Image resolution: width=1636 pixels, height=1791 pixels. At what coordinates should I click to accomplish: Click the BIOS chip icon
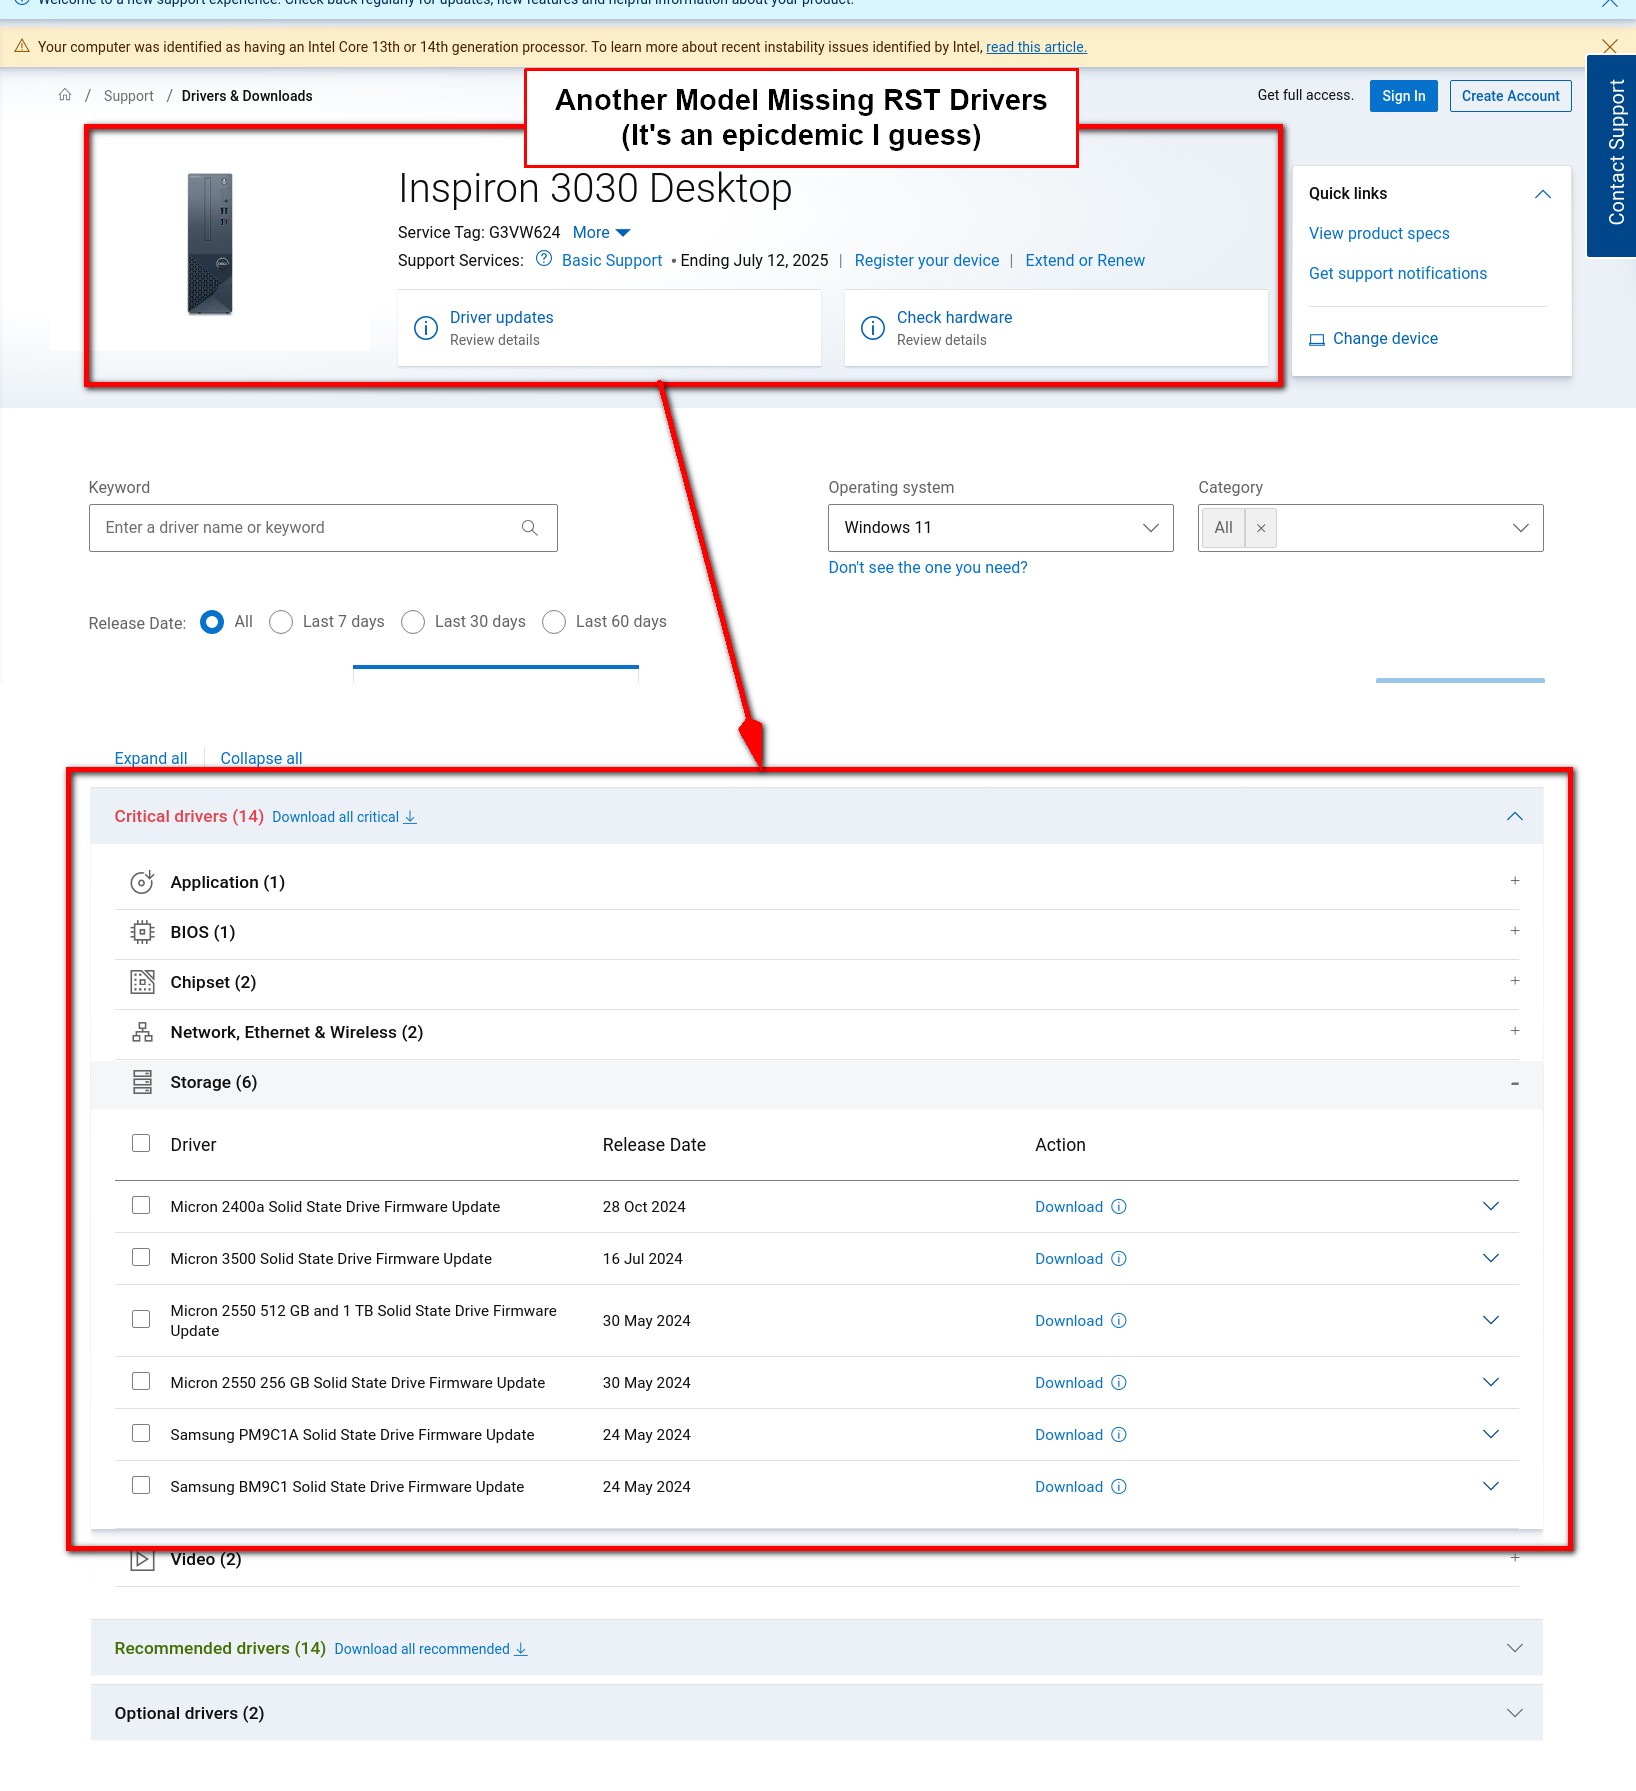(142, 932)
